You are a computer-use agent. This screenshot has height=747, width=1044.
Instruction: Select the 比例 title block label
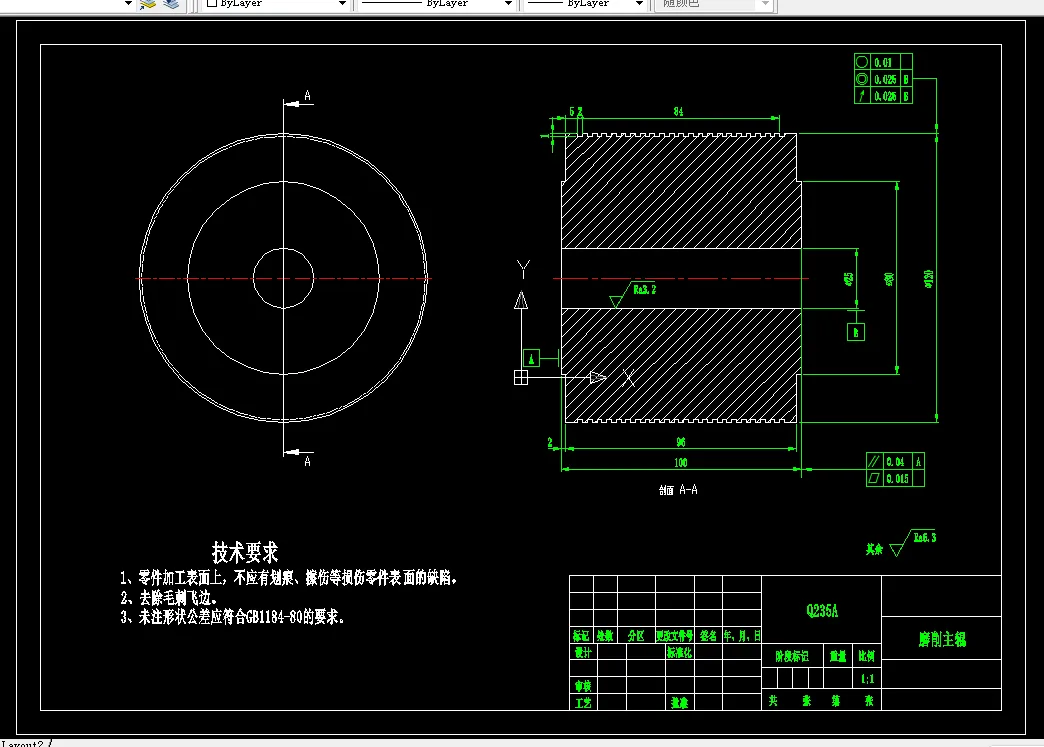coord(866,656)
